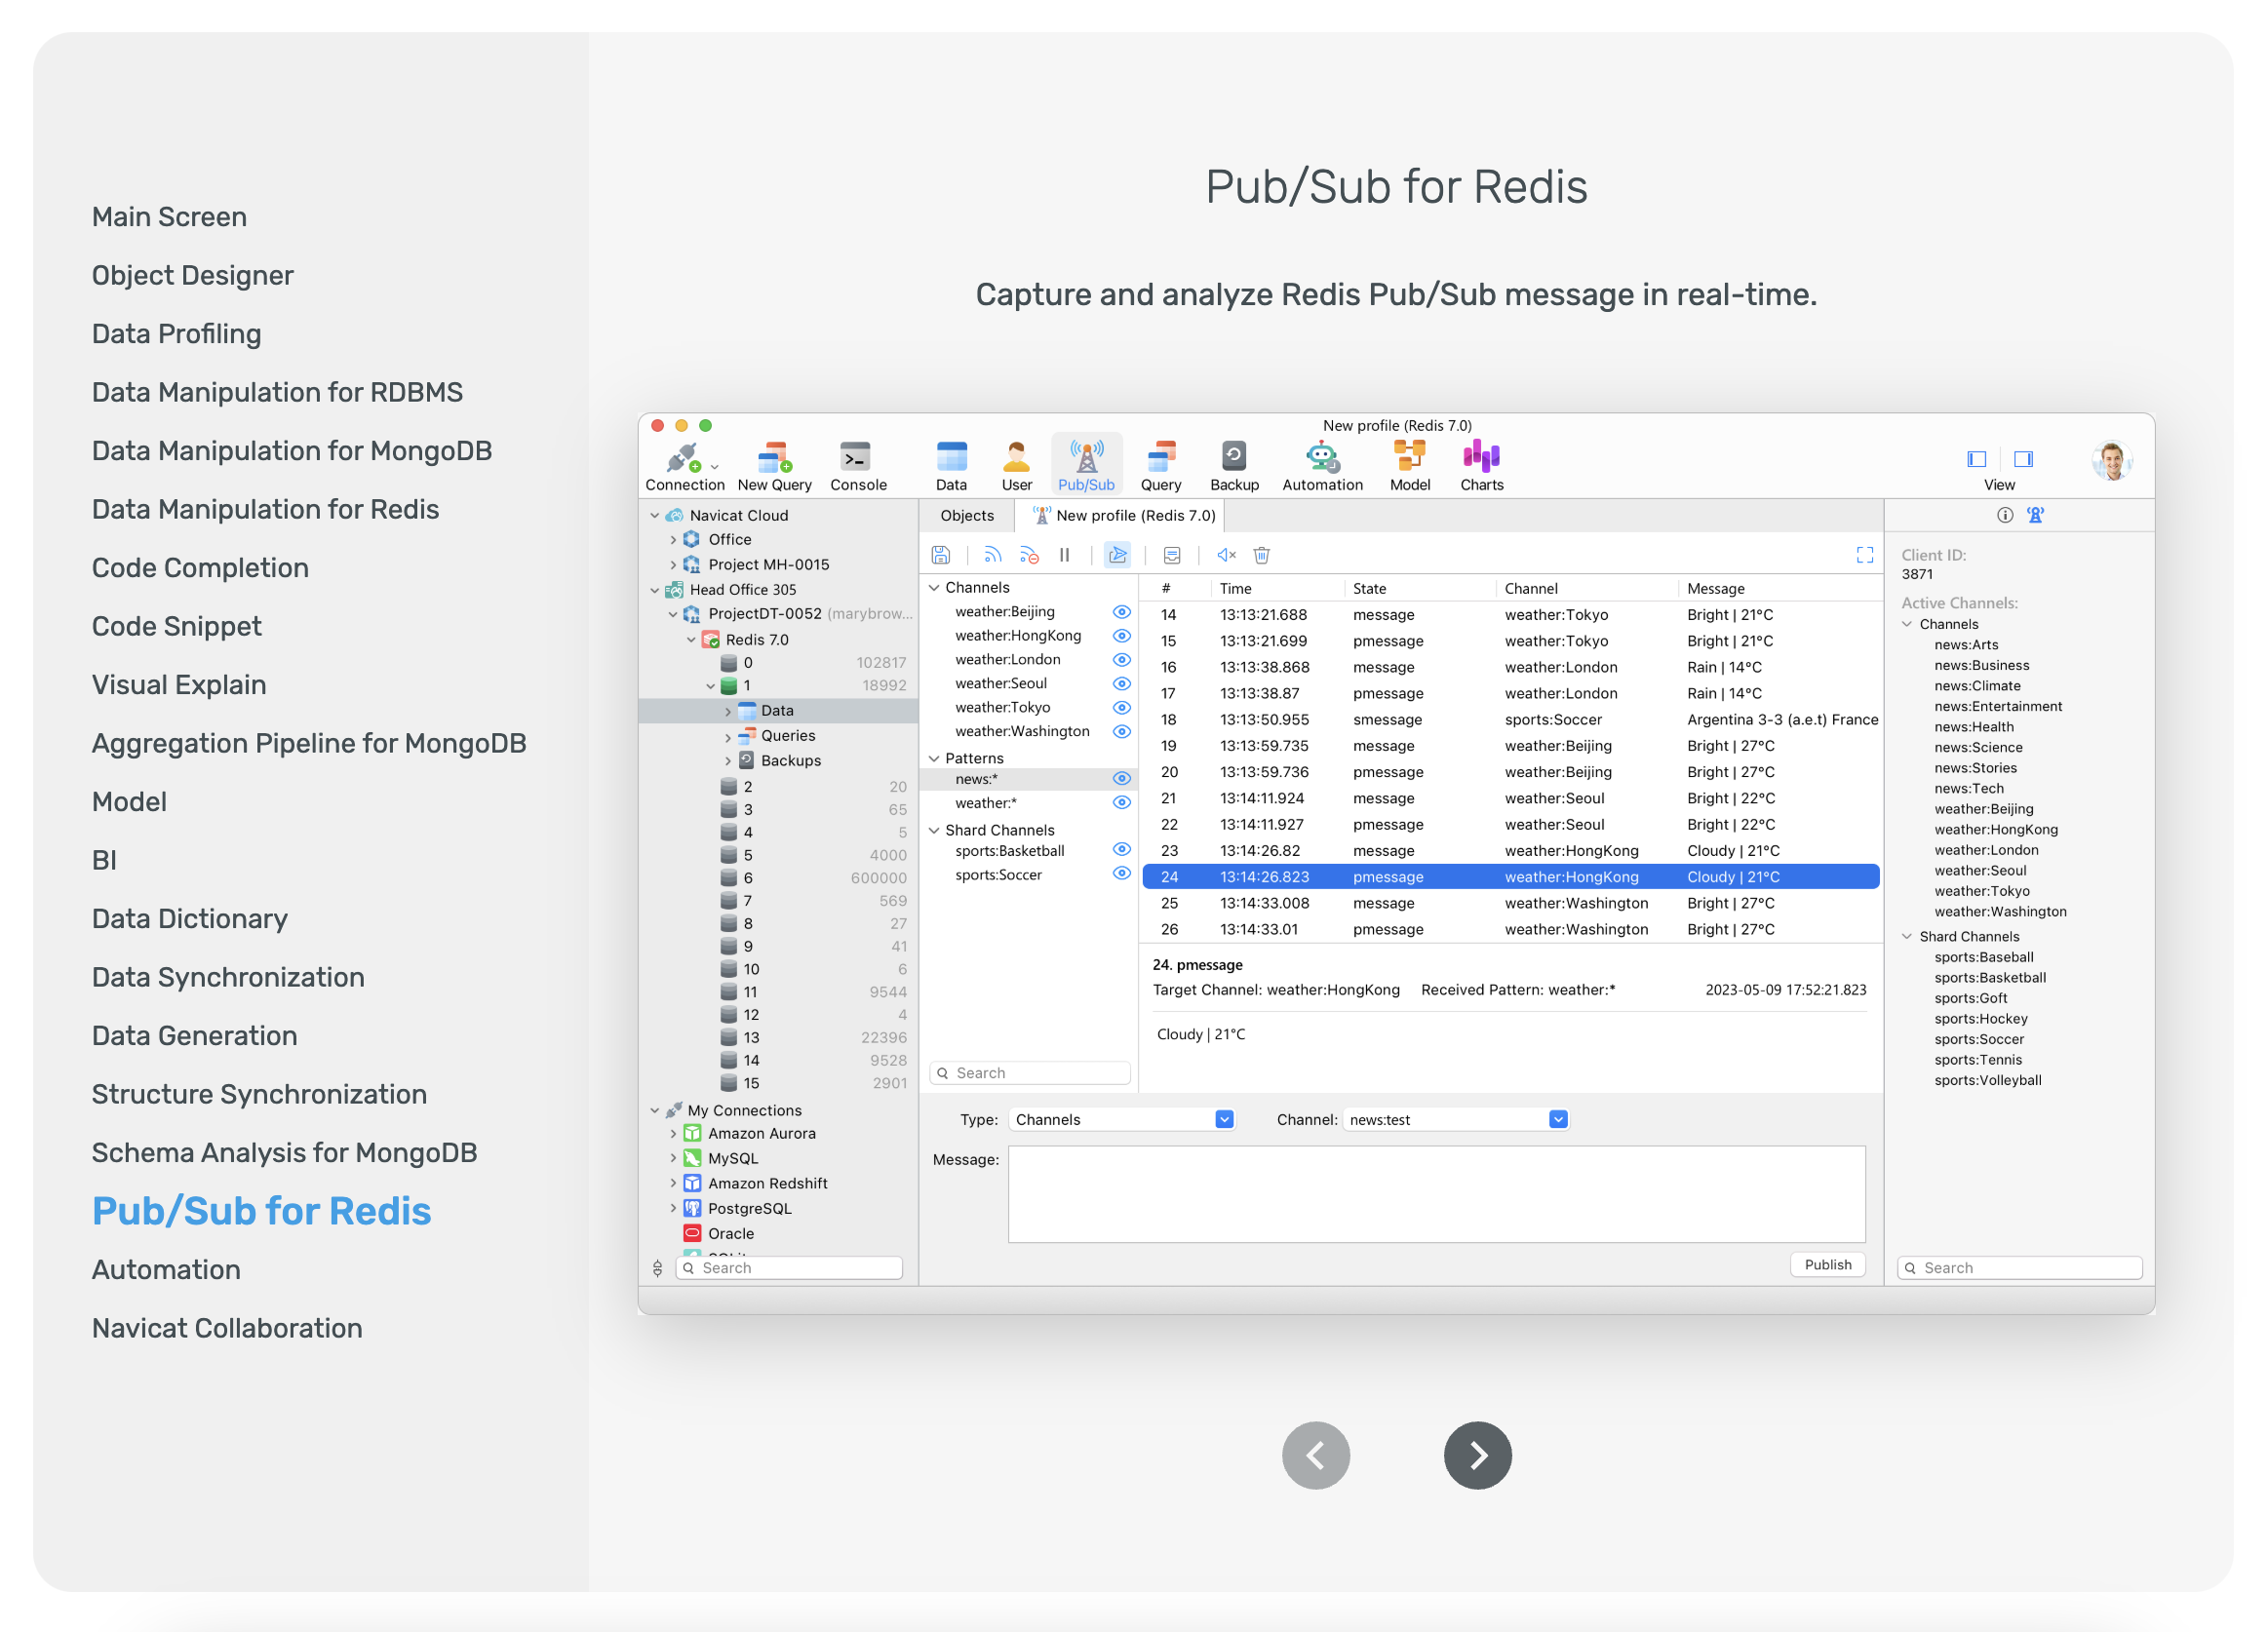Collapse the Head Office 305 node

(655, 590)
